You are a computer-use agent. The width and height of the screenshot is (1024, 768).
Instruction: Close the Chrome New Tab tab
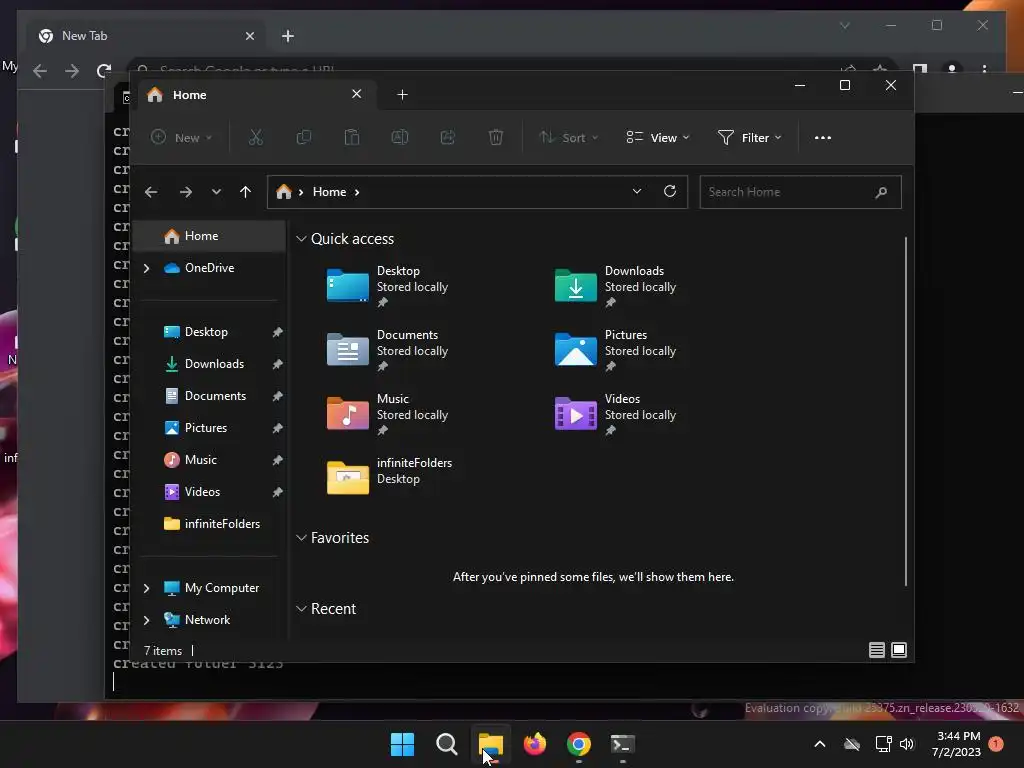pyautogui.click(x=249, y=36)
